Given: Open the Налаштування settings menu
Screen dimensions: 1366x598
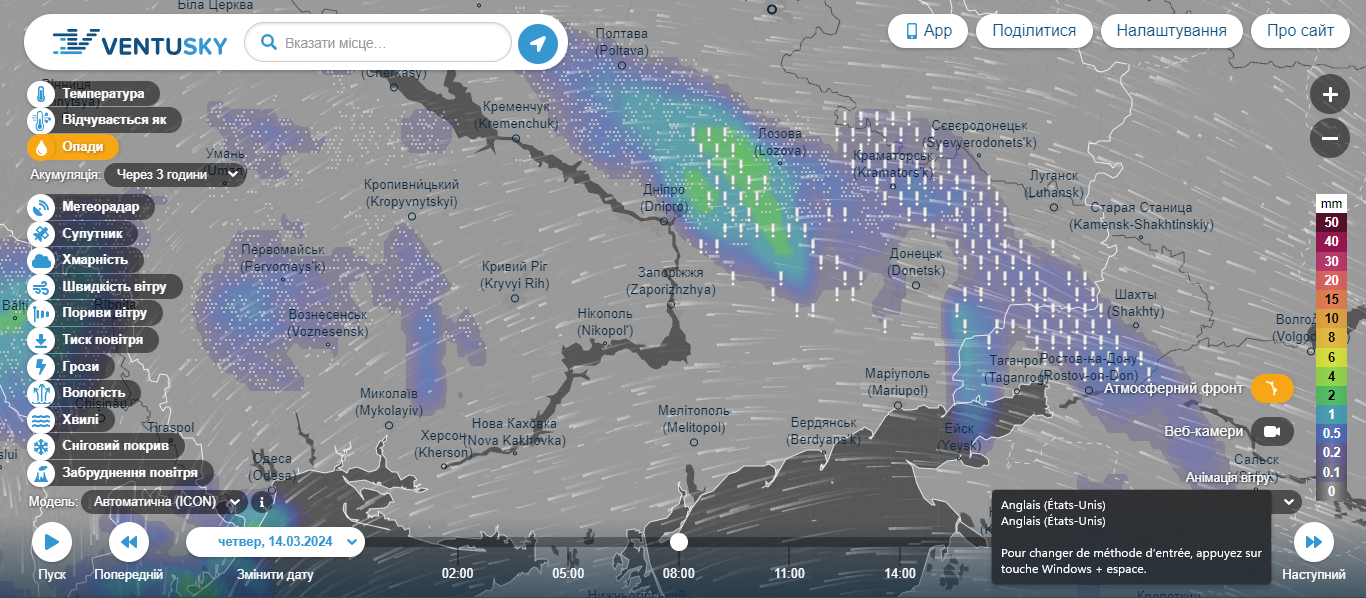Looking at the screenshot, I should [1171, 31].
